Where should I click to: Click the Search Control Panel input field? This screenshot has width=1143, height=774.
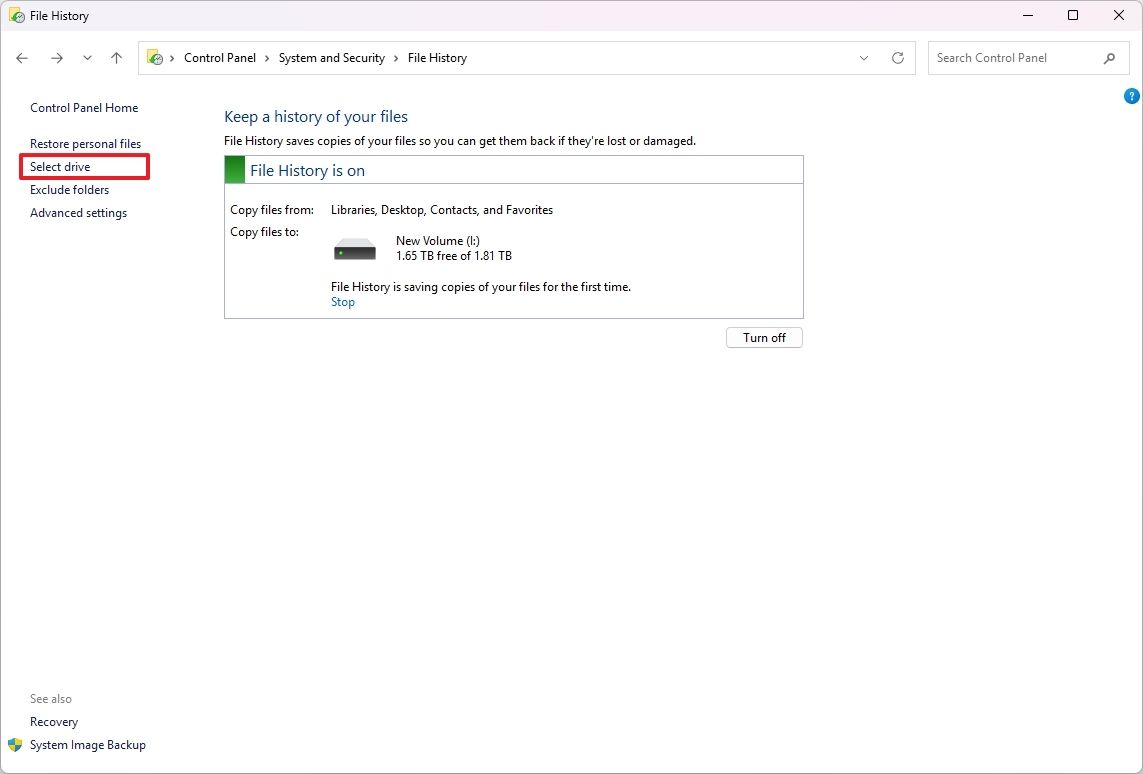1010,58
